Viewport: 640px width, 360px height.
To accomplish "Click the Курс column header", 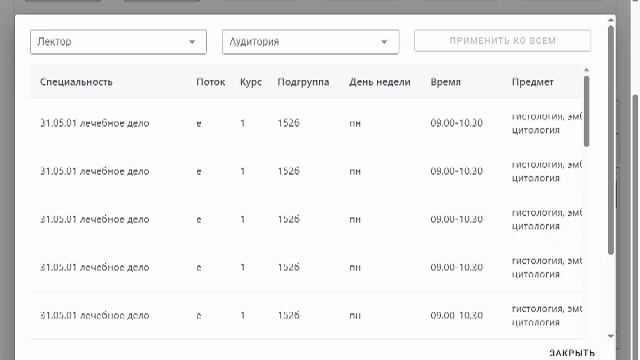I will coord(251,82).
